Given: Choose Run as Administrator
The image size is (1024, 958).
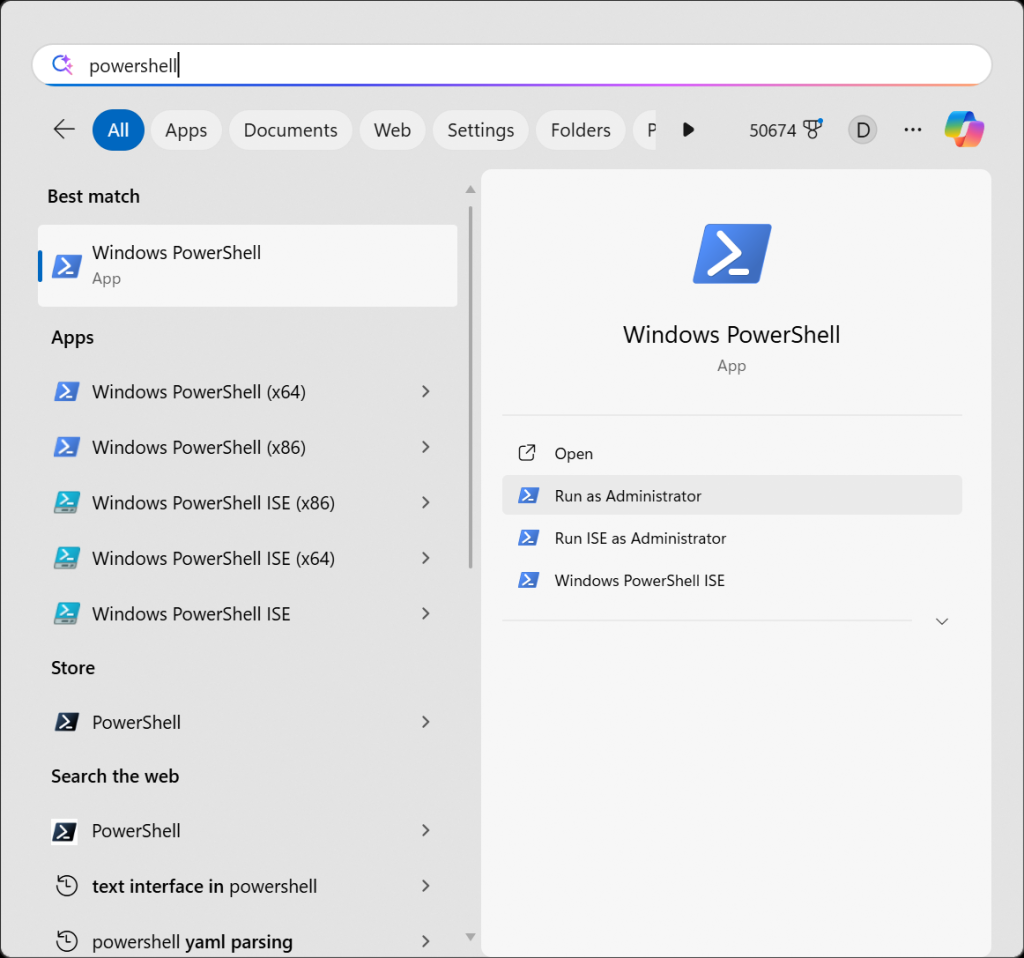Looking at the screenshot, I should click(x=731, y=495).
